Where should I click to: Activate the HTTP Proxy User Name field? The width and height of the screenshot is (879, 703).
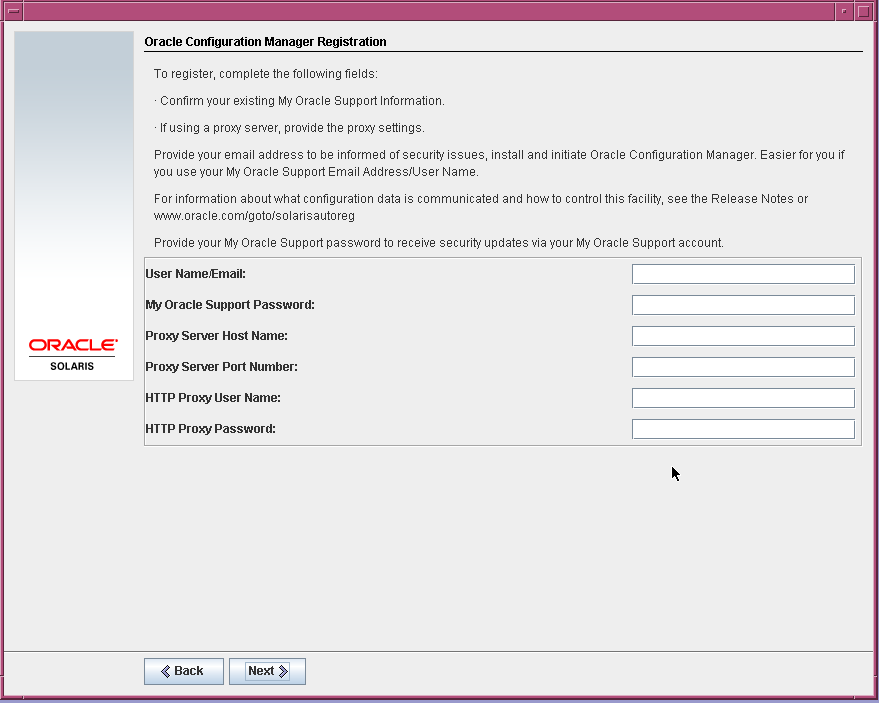pos(743,398)
